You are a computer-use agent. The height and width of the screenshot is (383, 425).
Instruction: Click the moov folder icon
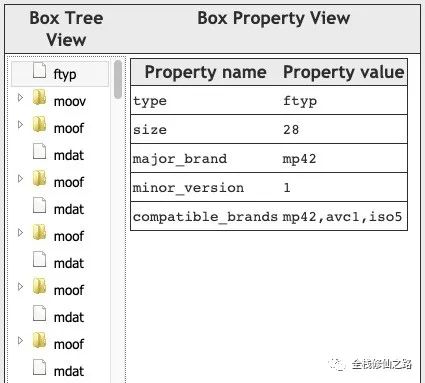click(39, 98)
